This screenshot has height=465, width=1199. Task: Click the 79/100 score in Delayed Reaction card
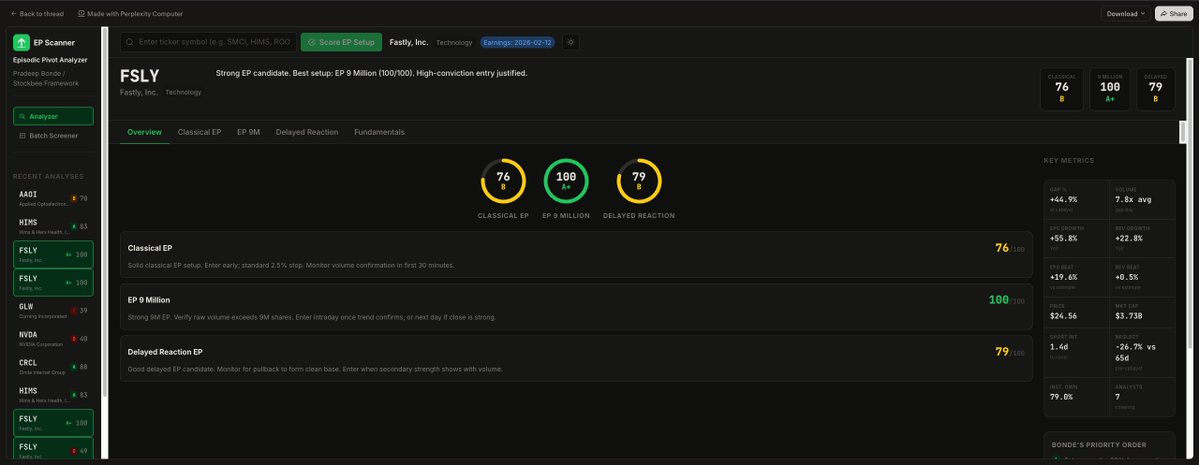1009,352
